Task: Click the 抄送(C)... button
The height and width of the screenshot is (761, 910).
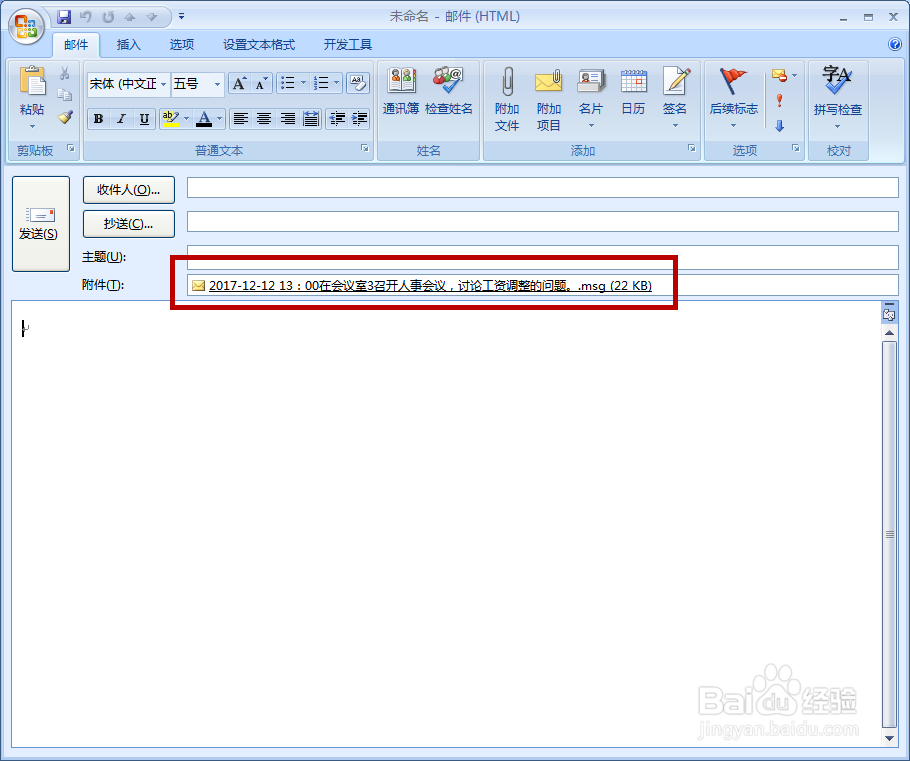Action: pos(129,224)
